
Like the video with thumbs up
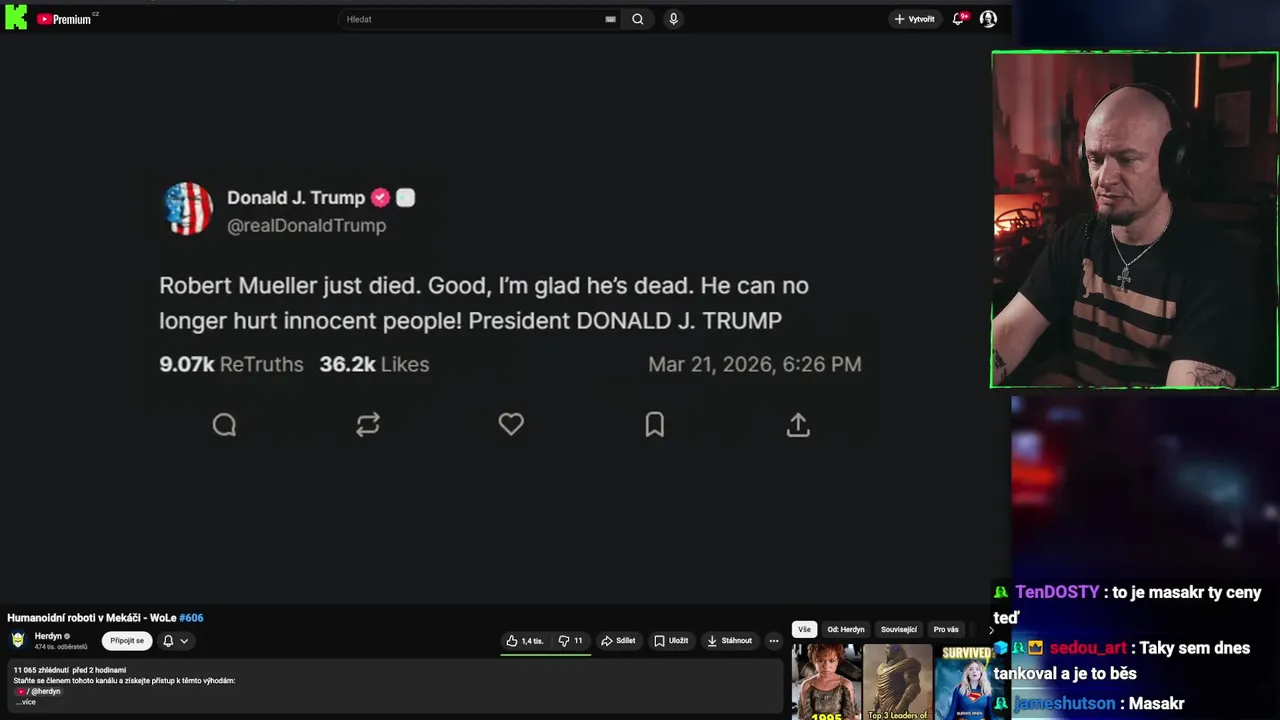(525, 641)
